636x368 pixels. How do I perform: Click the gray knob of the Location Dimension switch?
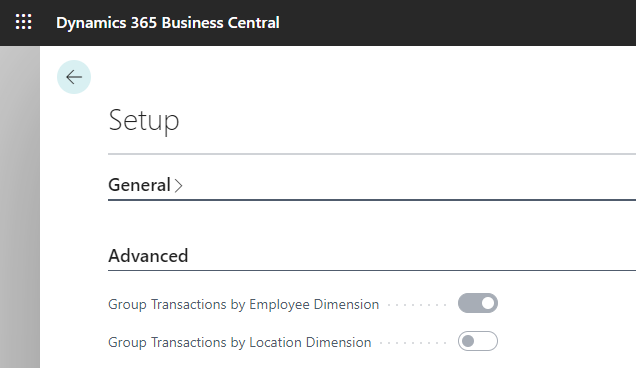468,341
